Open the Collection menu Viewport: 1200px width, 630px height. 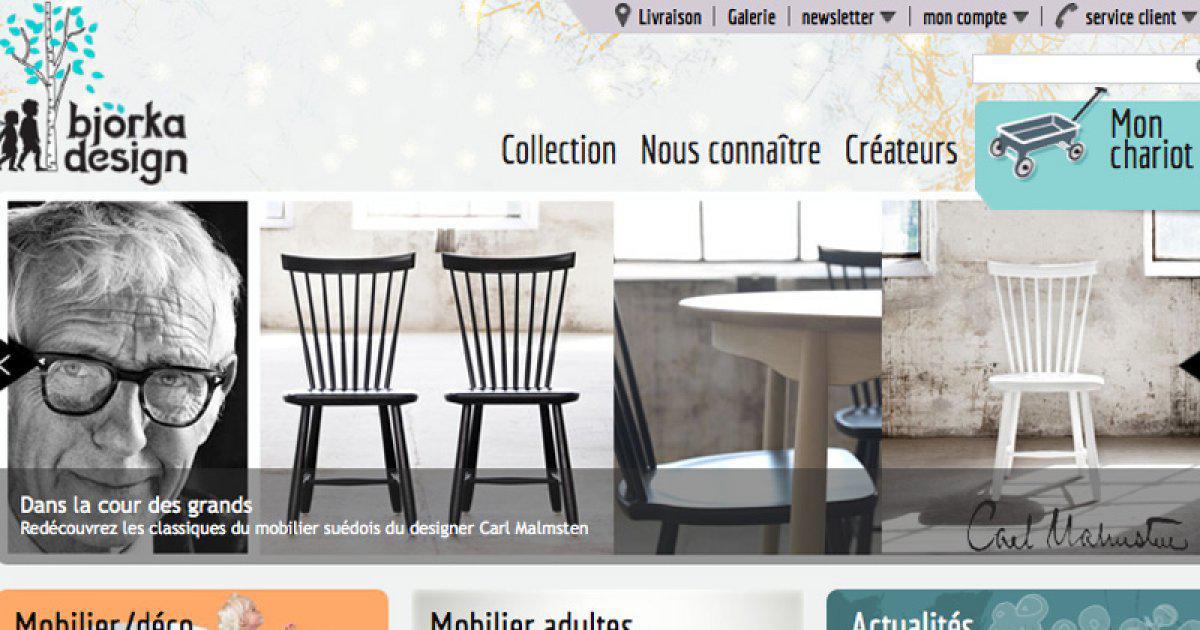558,151
